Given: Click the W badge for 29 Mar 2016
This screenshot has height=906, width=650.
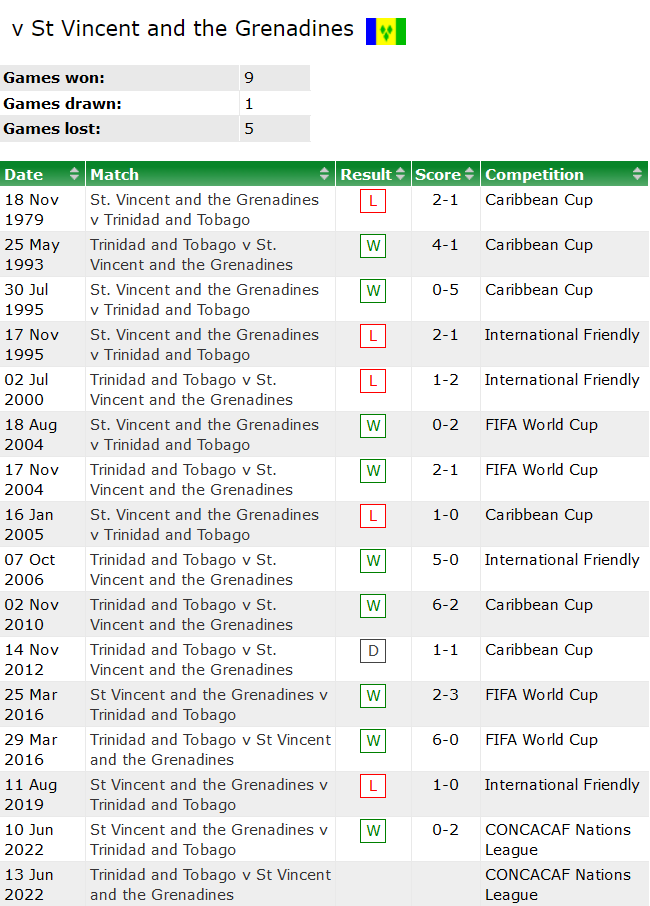Looking at the screenshot, I should coord(373,741).
